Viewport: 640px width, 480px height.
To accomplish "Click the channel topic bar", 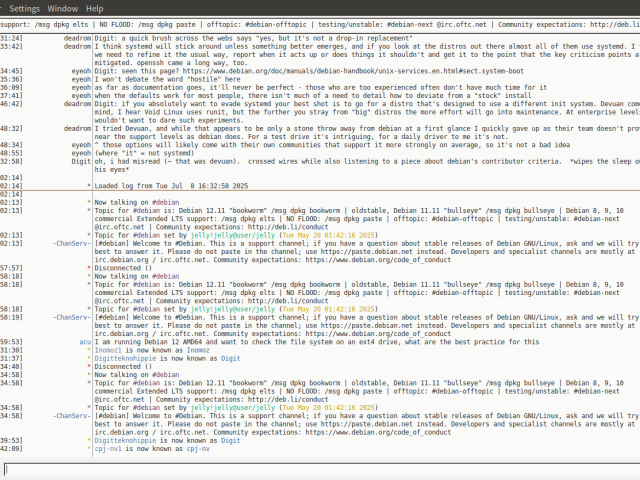I will coord(320,24).
